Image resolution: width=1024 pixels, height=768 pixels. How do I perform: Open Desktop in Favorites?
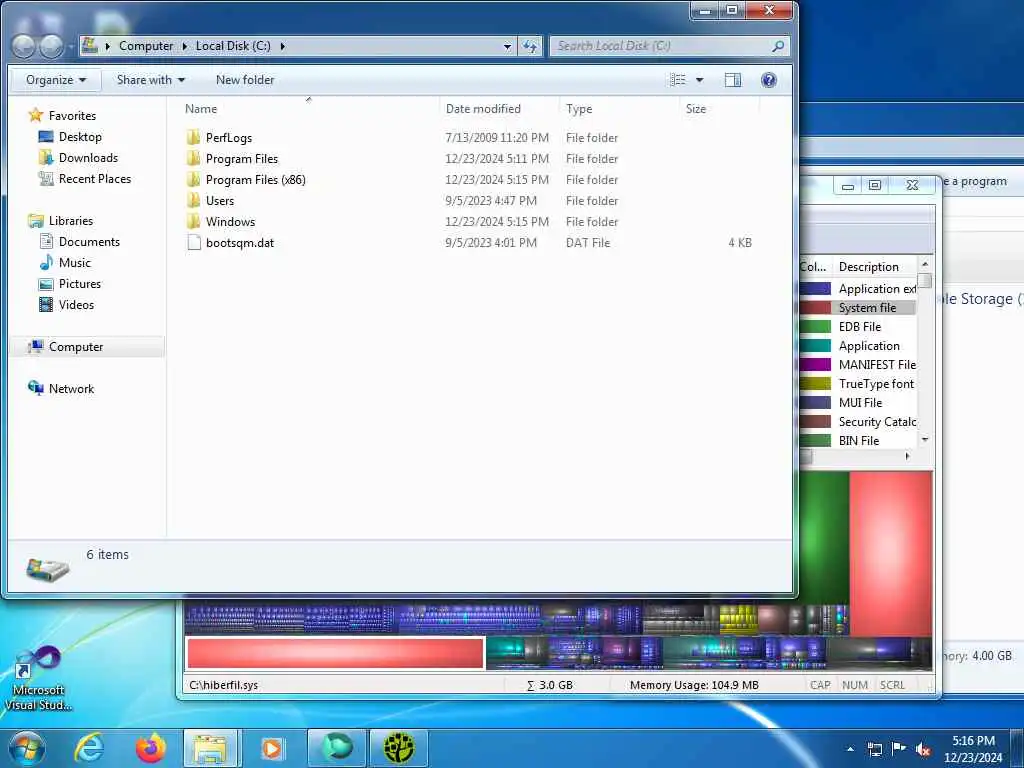(80, 136)
